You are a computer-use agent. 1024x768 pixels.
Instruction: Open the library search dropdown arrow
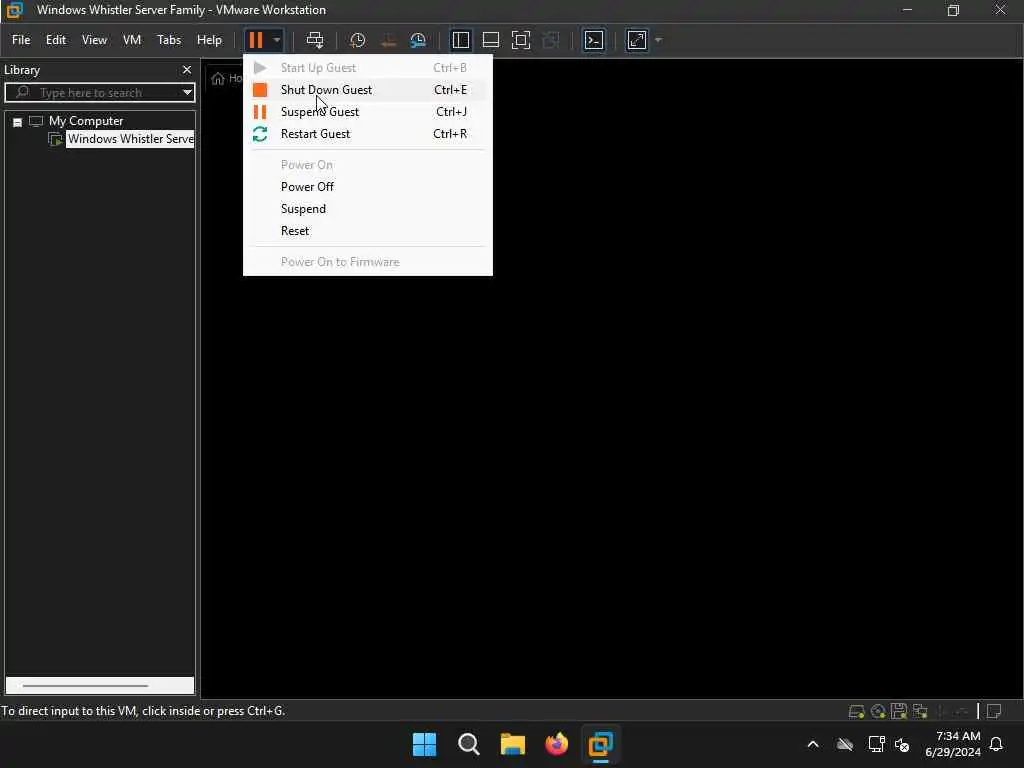click(187, 93)
